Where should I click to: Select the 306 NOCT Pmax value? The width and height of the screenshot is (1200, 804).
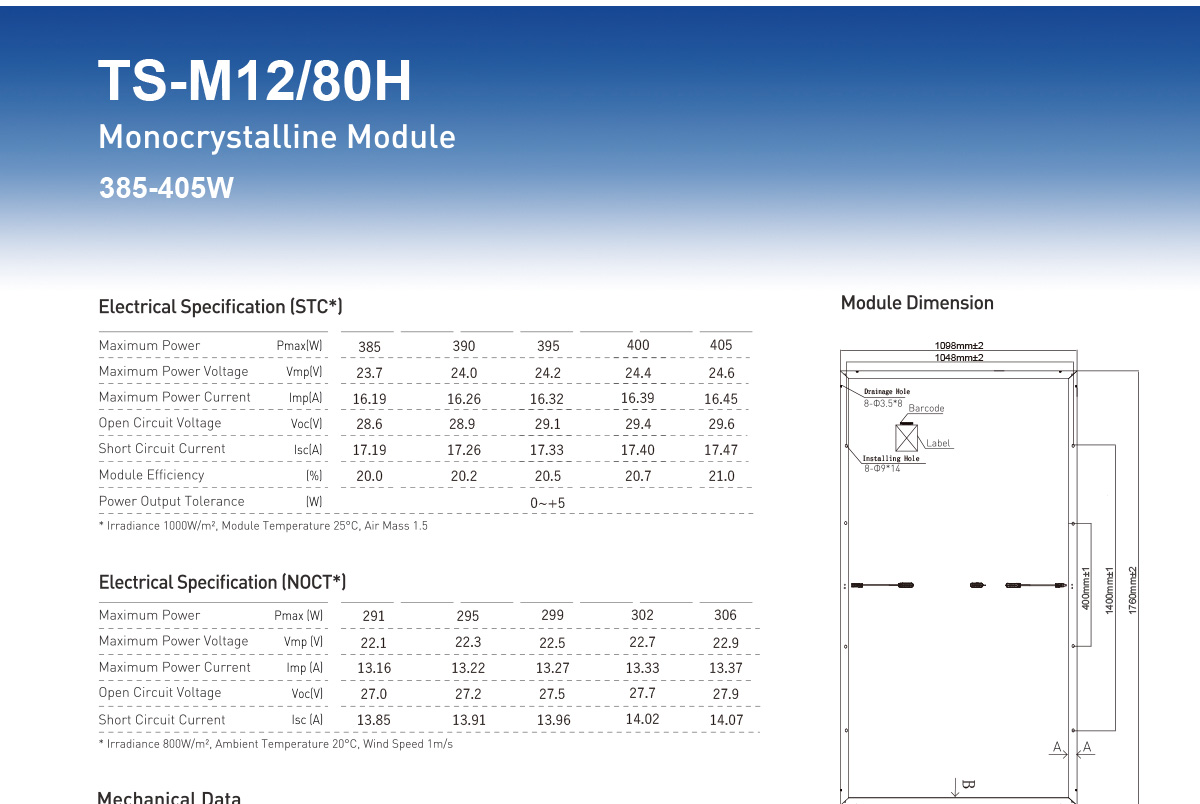(x=725, y=615)
